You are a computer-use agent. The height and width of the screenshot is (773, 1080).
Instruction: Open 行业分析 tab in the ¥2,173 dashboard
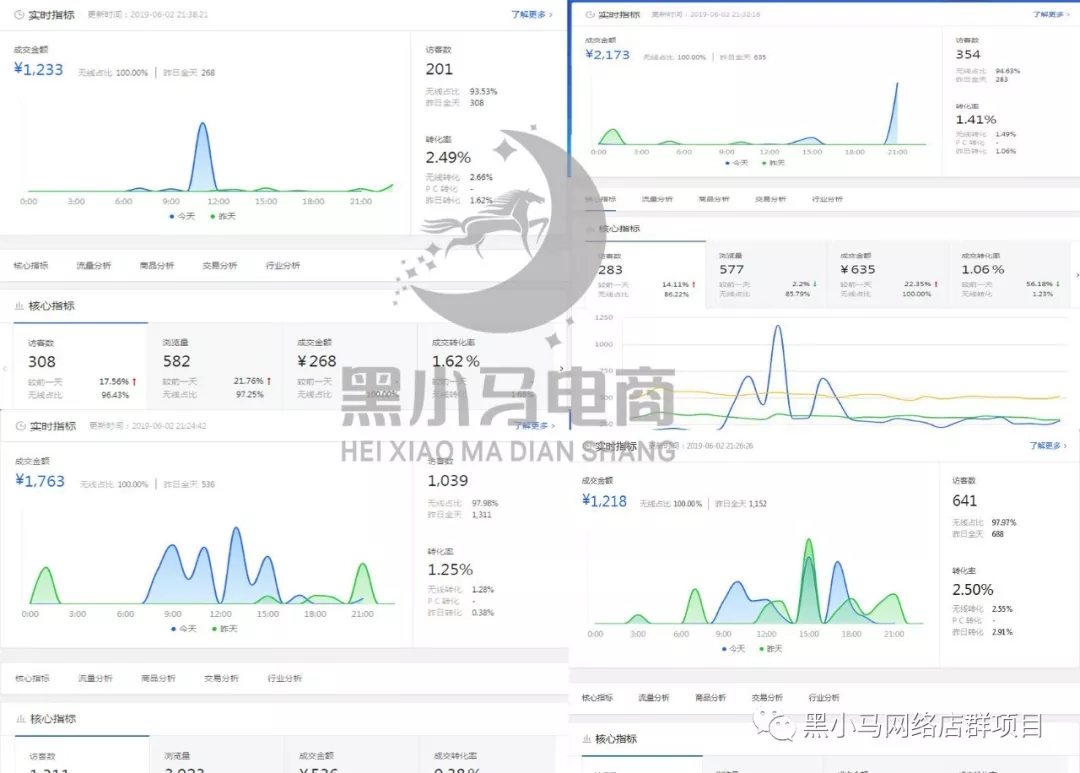click(x=827, y=199)
